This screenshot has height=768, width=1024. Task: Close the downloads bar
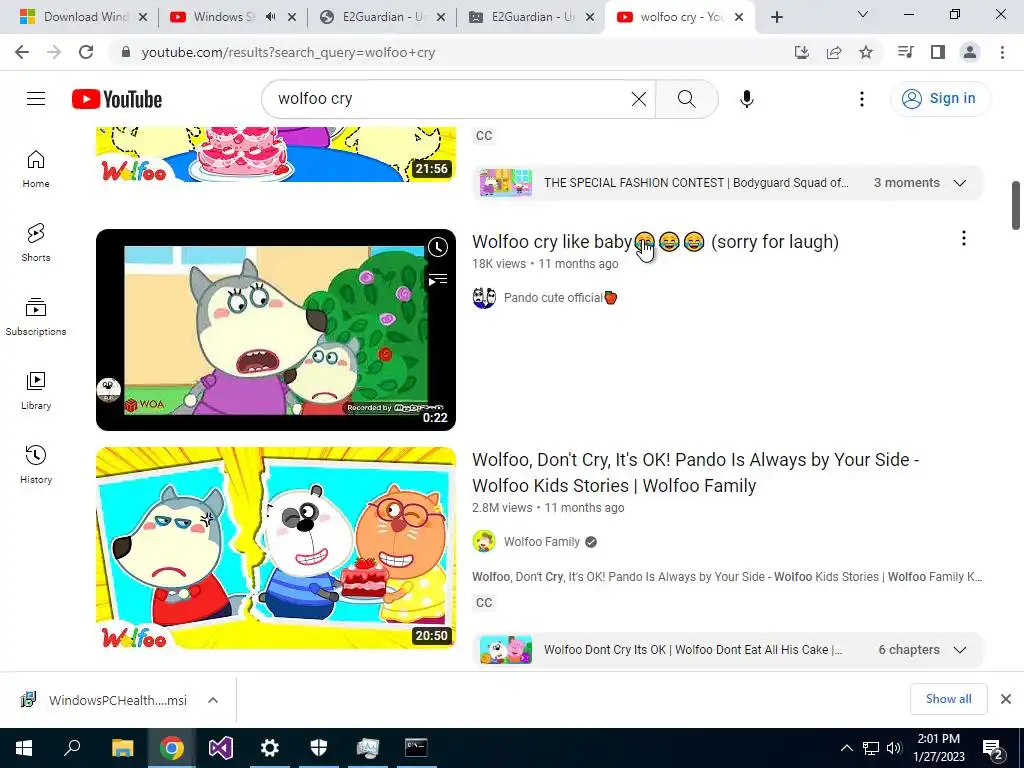[x=1006, y=699]
